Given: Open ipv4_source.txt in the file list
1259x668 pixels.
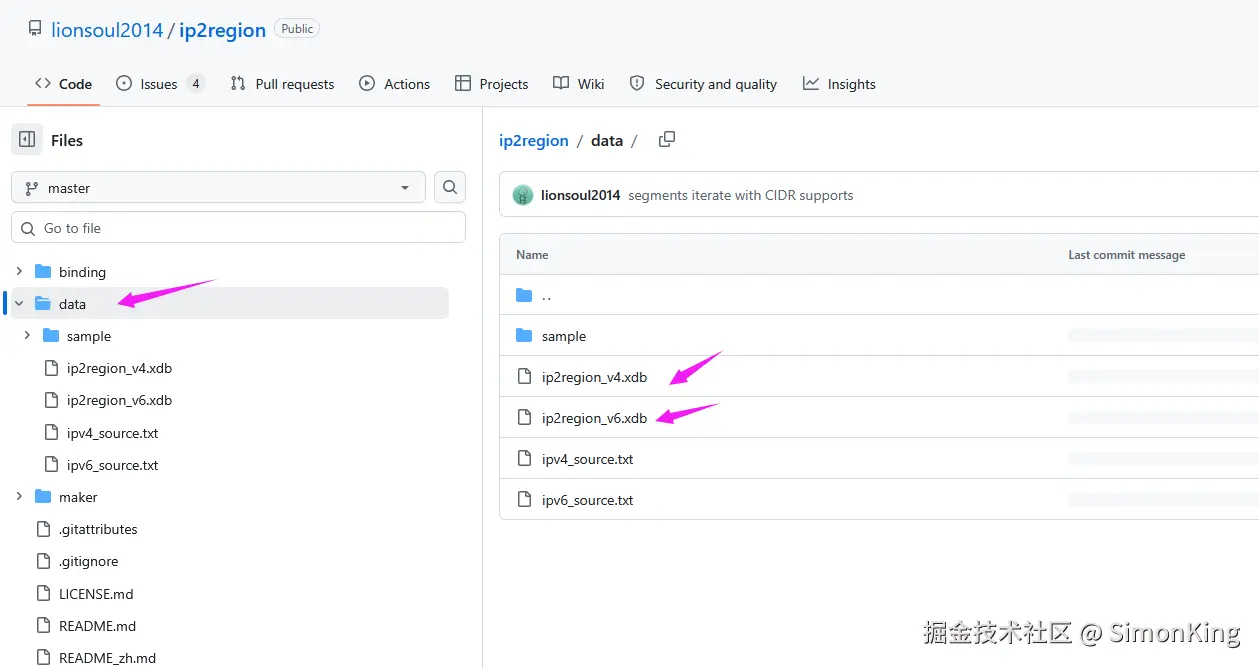Looking at the screenshot, I should tap(588, 459).
